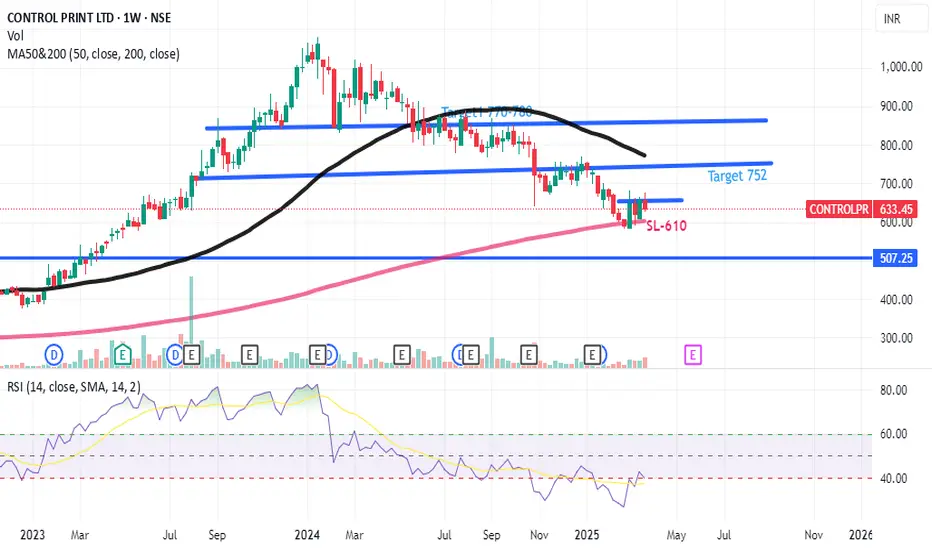Open the D dividend marker near February 2023

(x=54, y=356)
